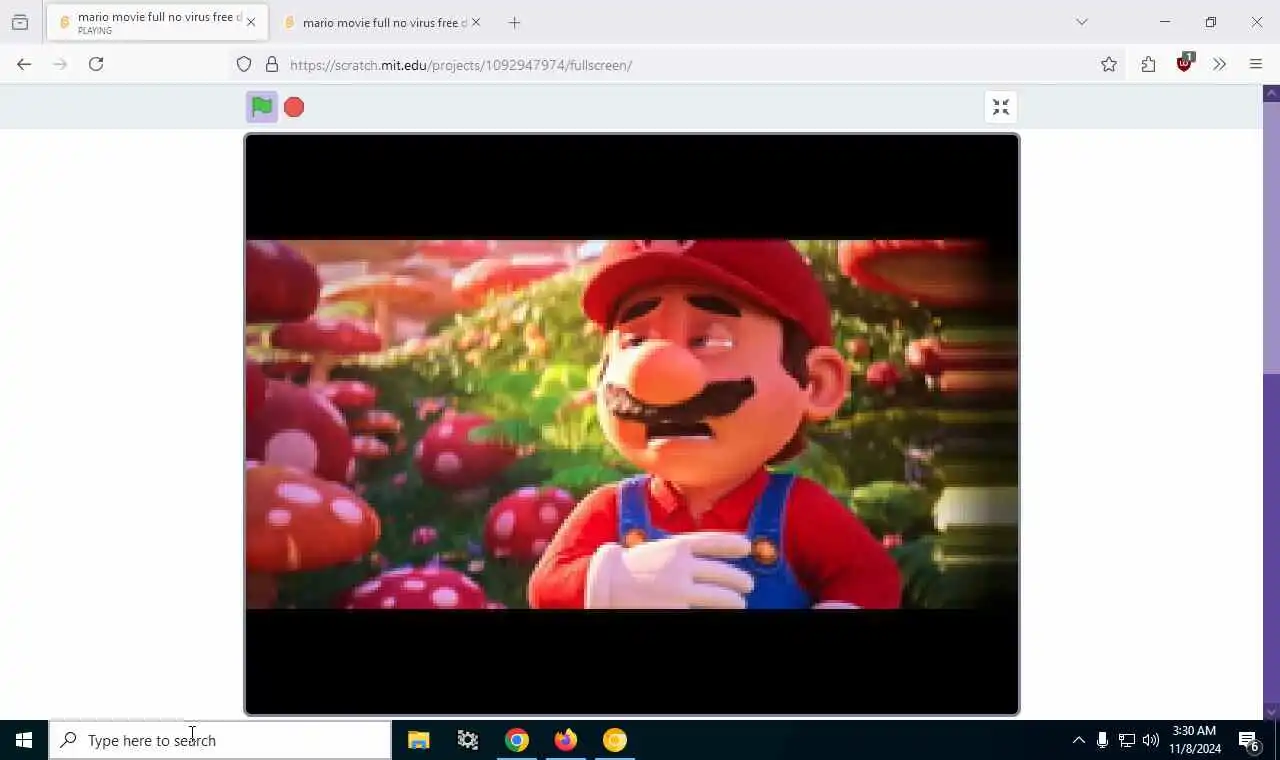Open tracking protection shield info

pos(244,64)
